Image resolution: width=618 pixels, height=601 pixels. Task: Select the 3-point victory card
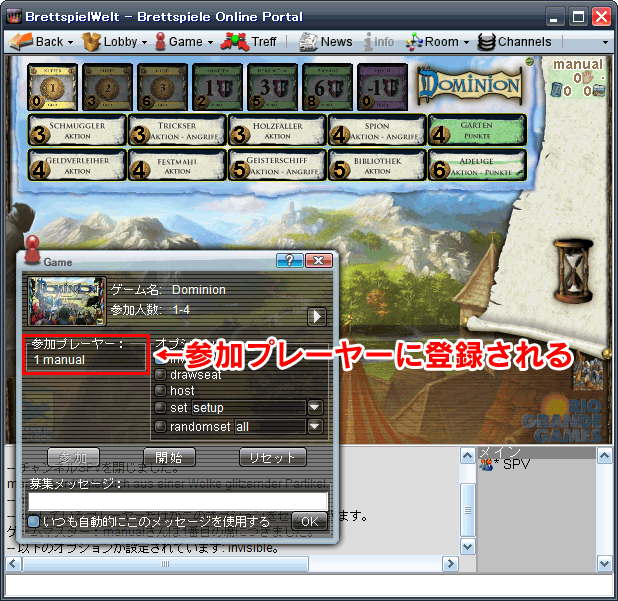272,87
